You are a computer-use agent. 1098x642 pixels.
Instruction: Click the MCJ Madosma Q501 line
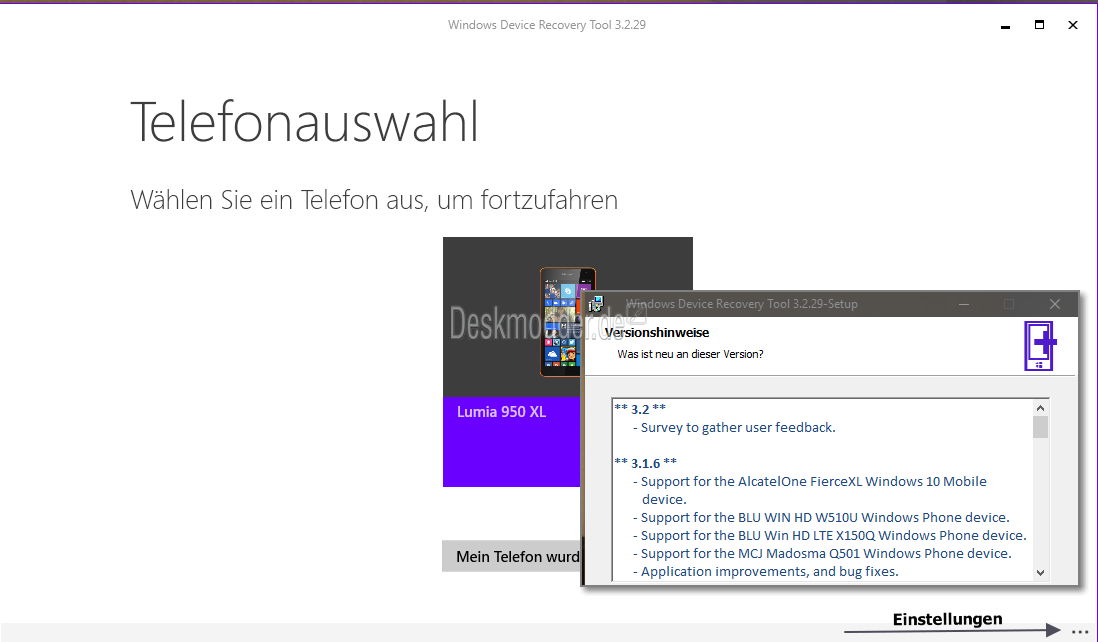click(822, 553)
